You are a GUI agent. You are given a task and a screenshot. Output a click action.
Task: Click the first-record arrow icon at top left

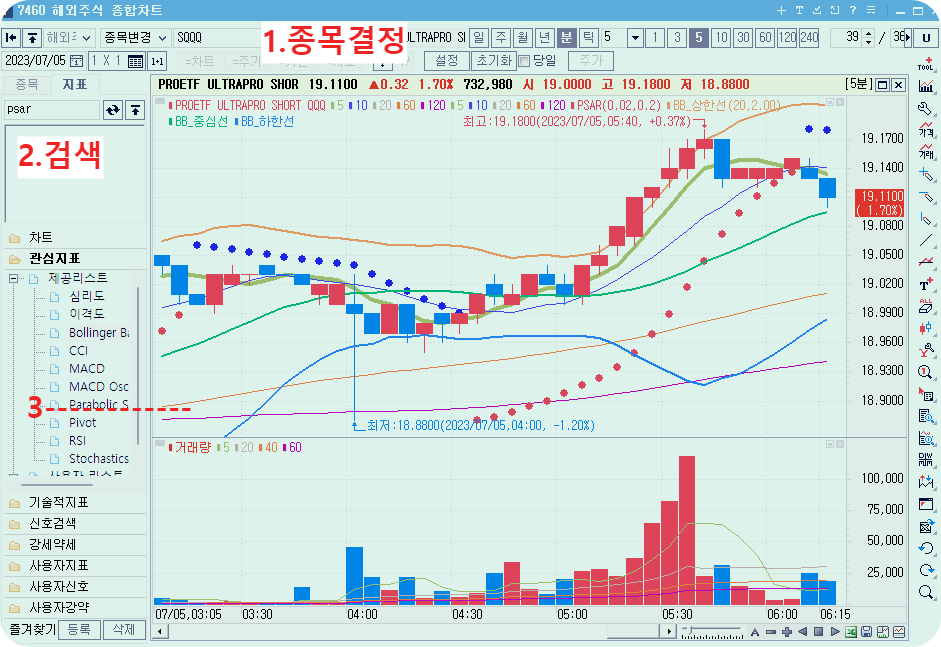pyautogui.click(x=11, y=38)
